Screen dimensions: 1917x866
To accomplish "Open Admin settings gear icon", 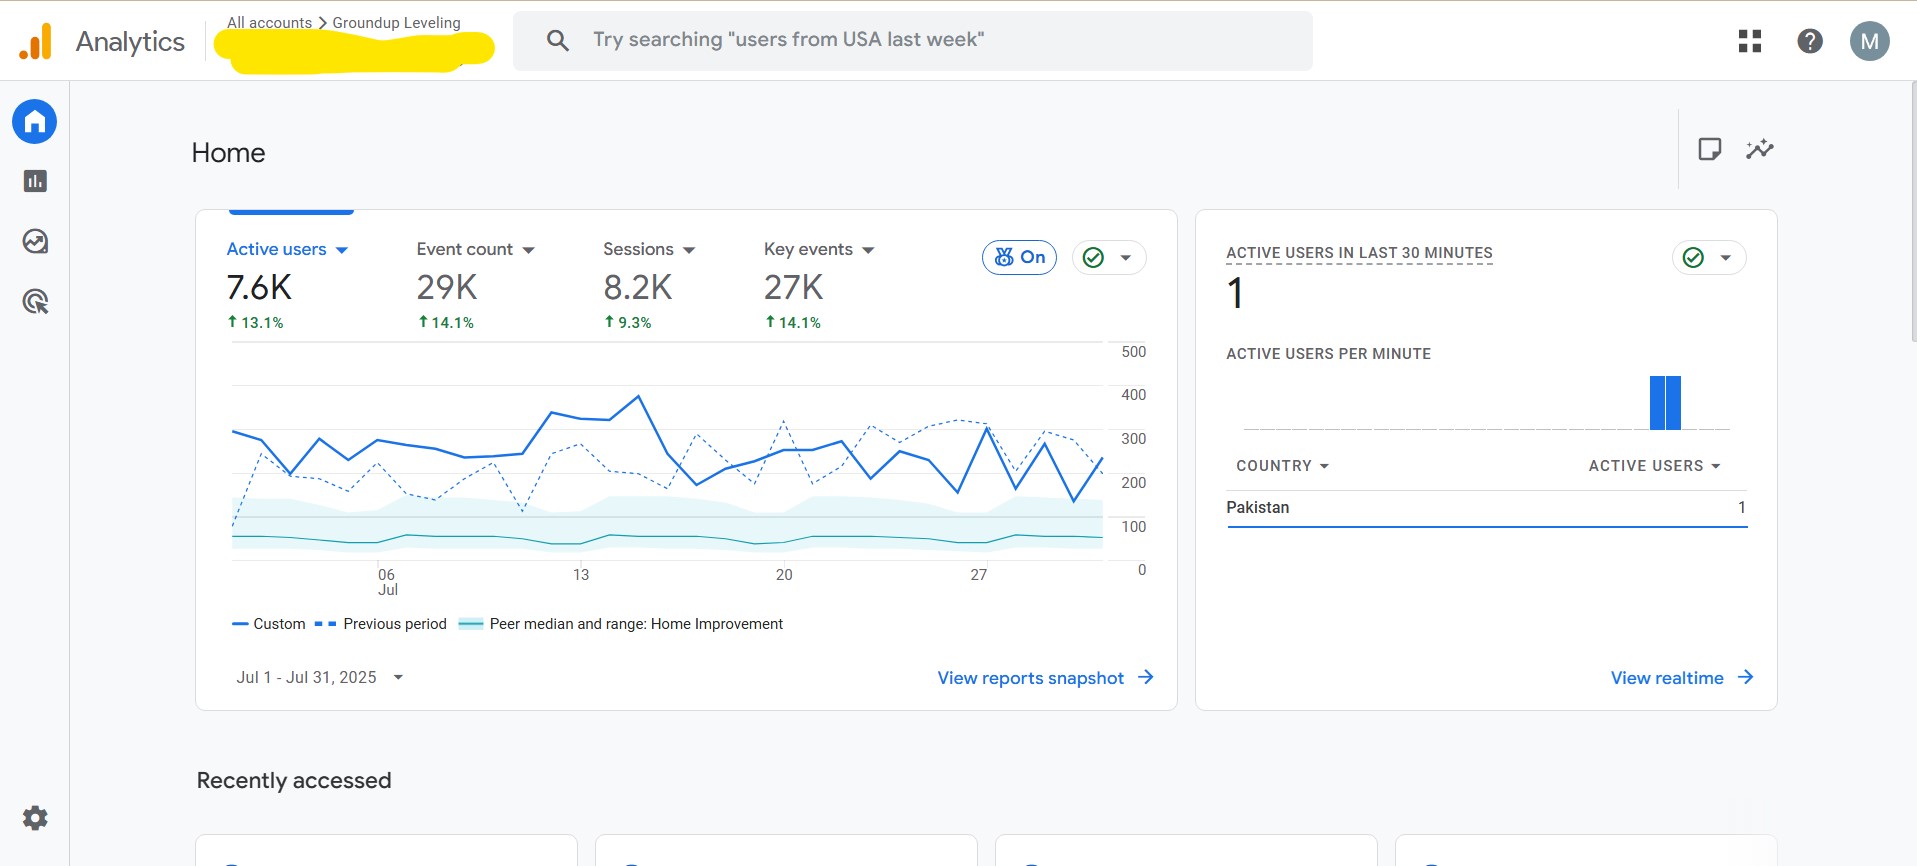I will tap(35, 818).
